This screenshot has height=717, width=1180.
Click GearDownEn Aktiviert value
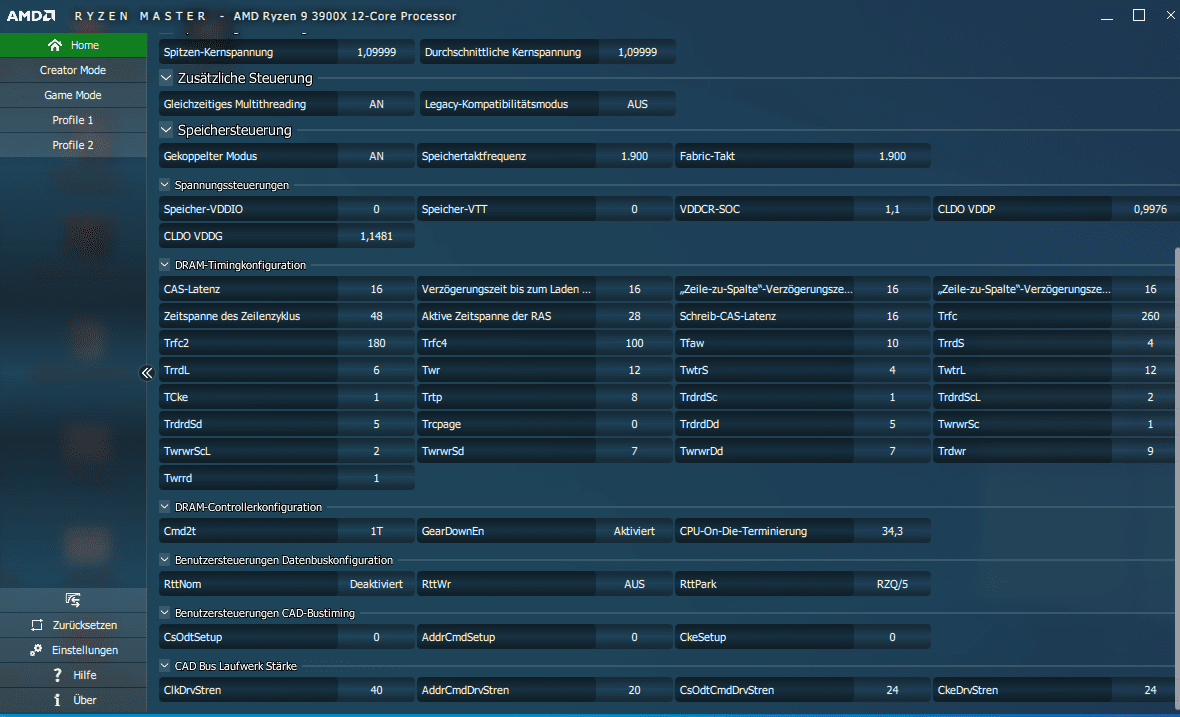(634, 531)
